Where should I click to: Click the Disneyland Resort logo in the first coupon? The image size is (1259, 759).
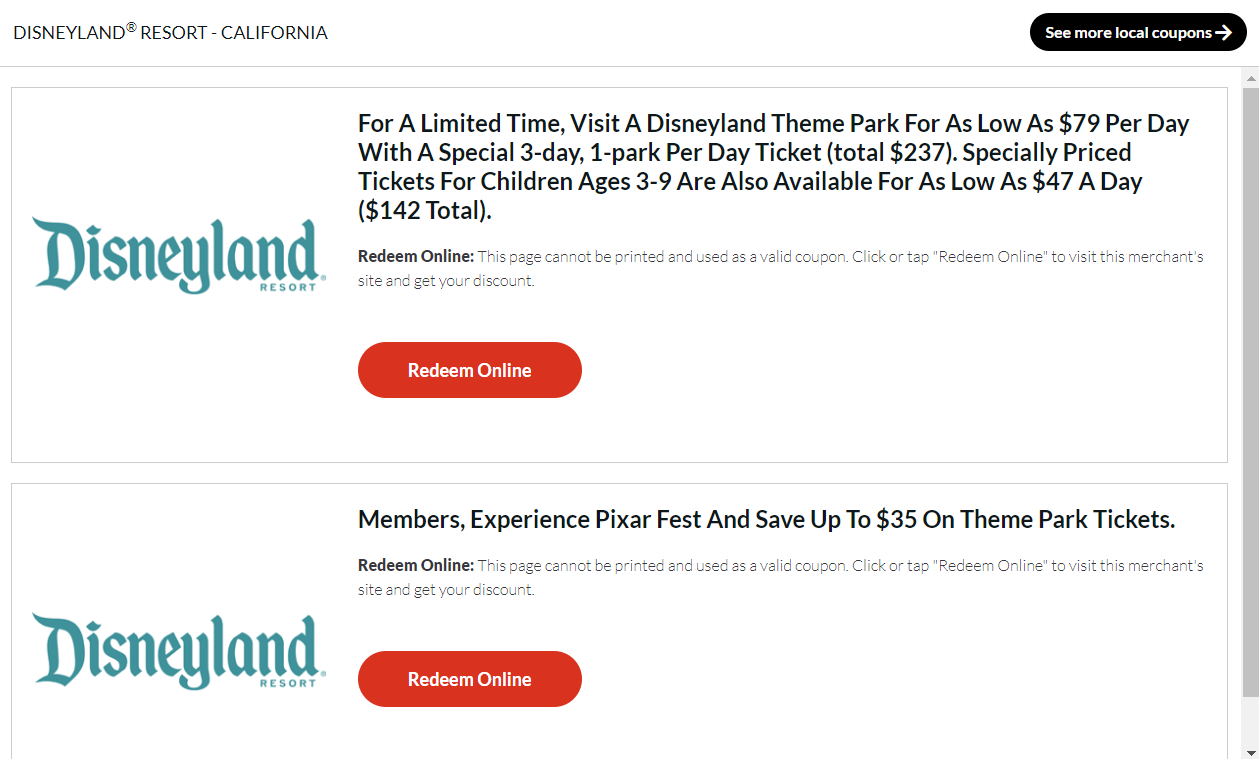174,255
